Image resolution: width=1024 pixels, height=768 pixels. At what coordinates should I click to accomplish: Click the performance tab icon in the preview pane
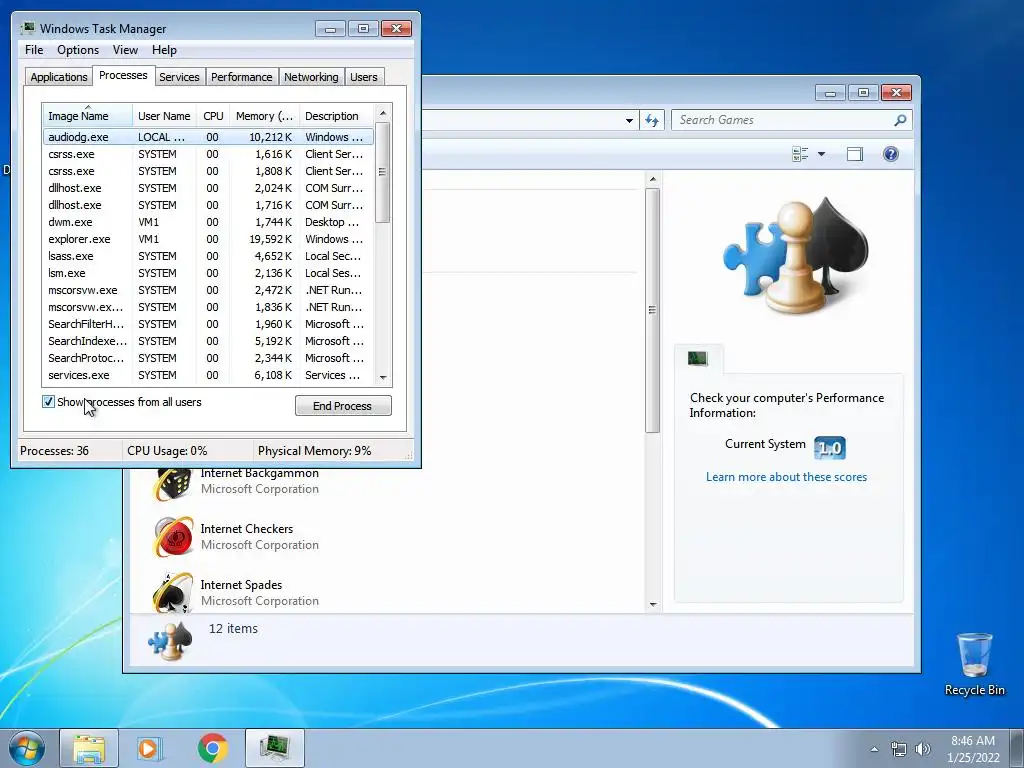(697, 358)
